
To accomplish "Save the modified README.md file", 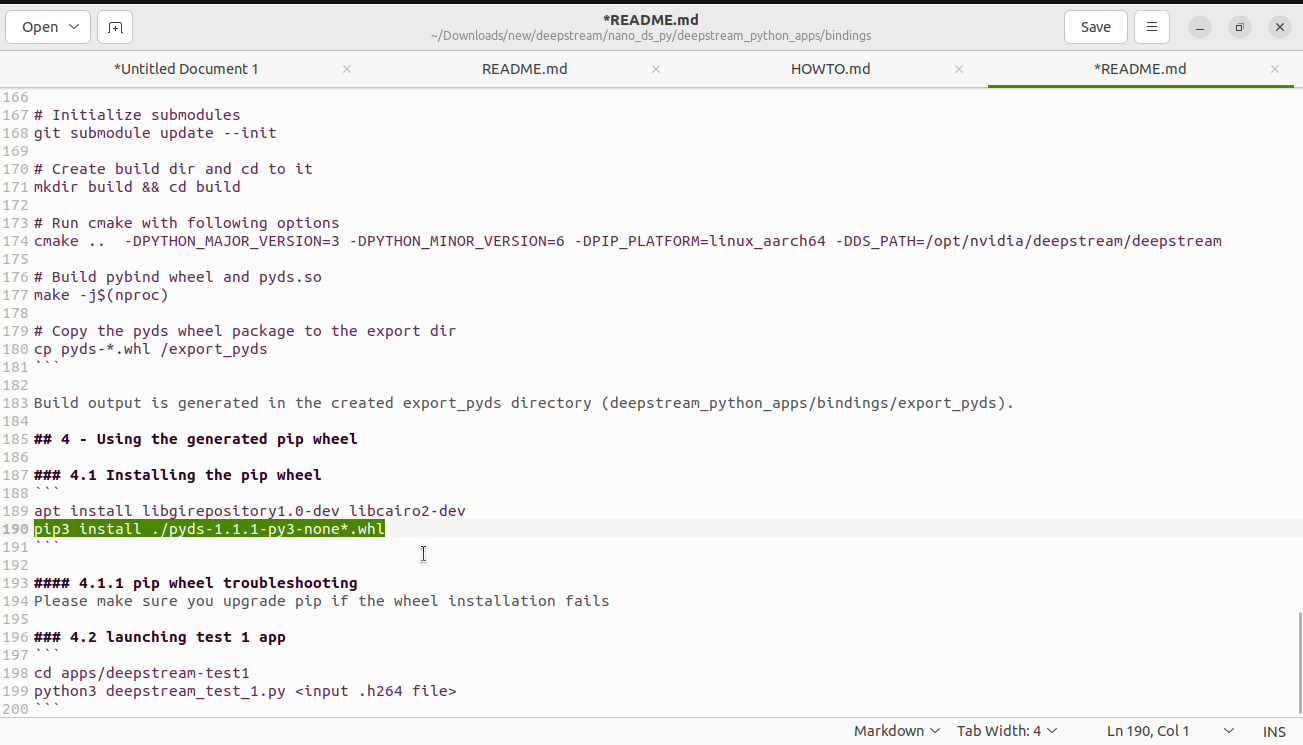I will click(1095, 27).
